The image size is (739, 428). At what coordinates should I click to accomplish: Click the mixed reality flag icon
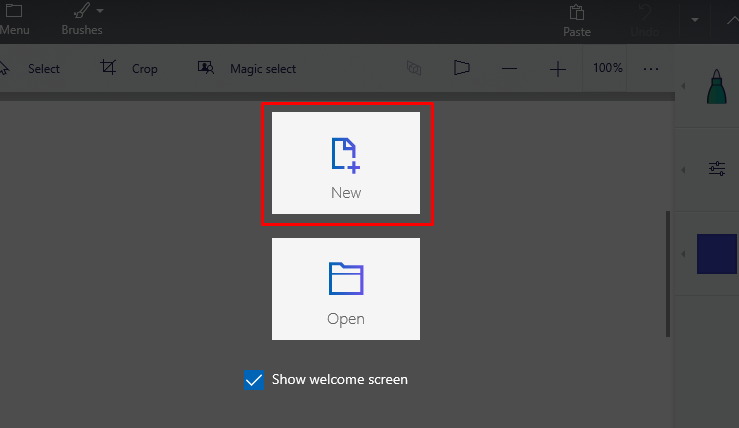pos(461,69)
